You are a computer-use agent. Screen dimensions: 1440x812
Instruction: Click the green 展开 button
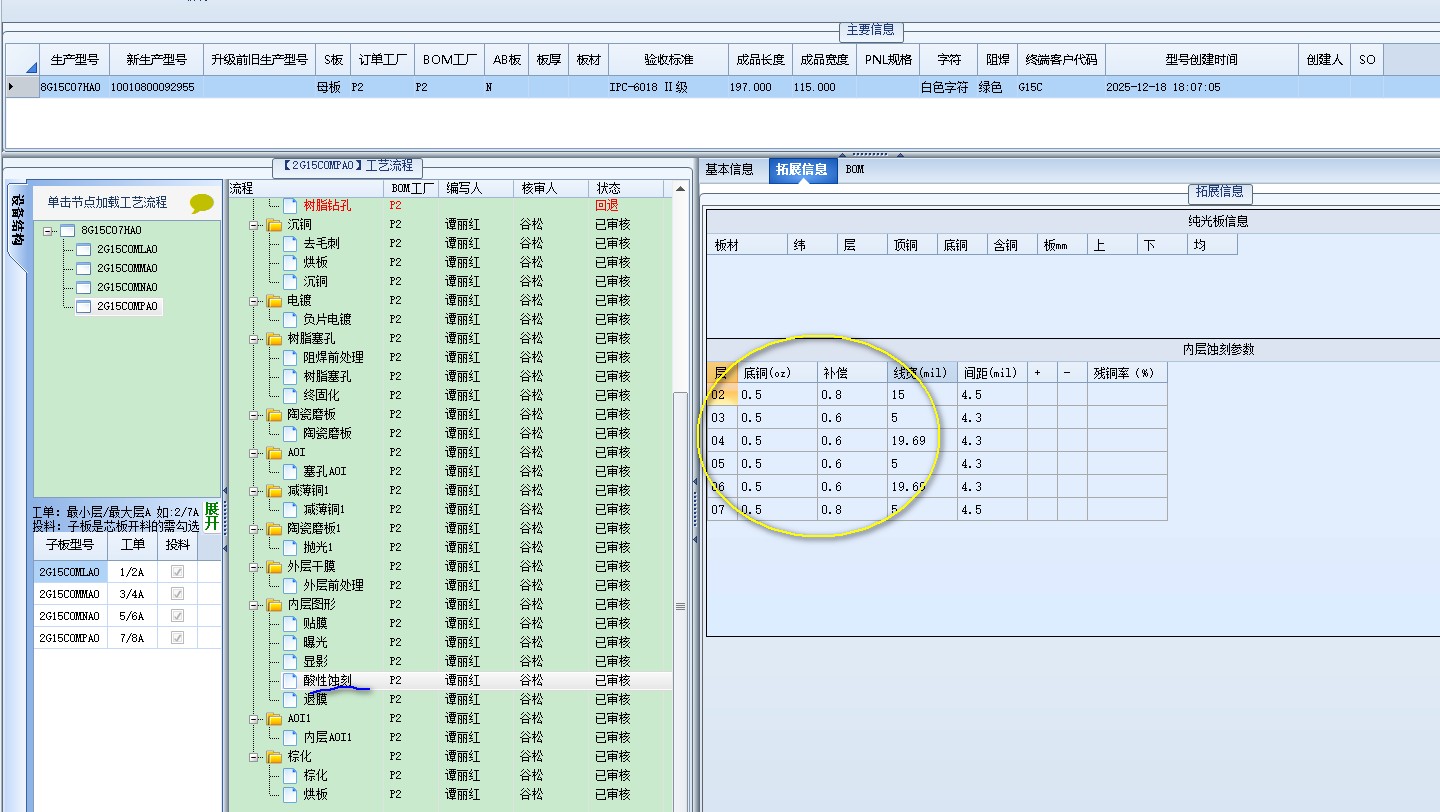click(211, 517)
